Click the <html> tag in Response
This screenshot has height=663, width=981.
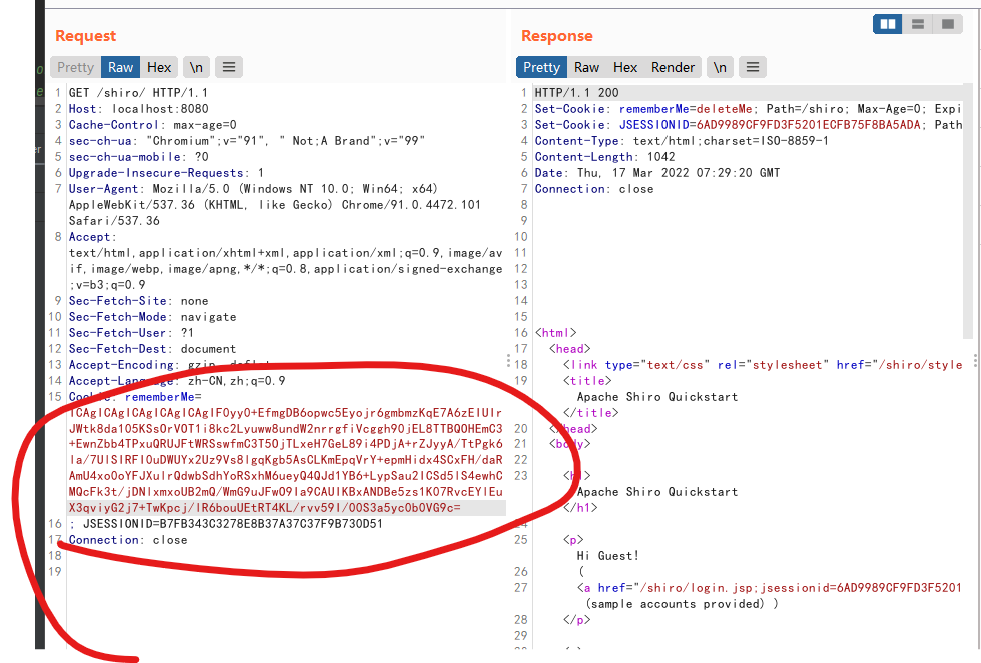click(555, 333)
